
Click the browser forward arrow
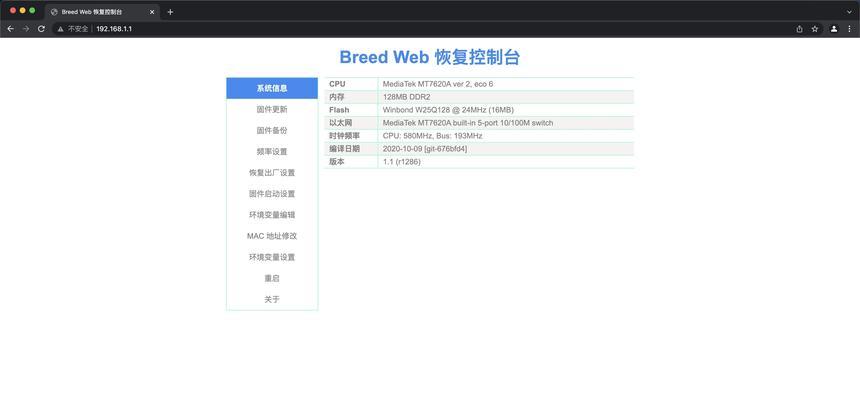point(26,29)
